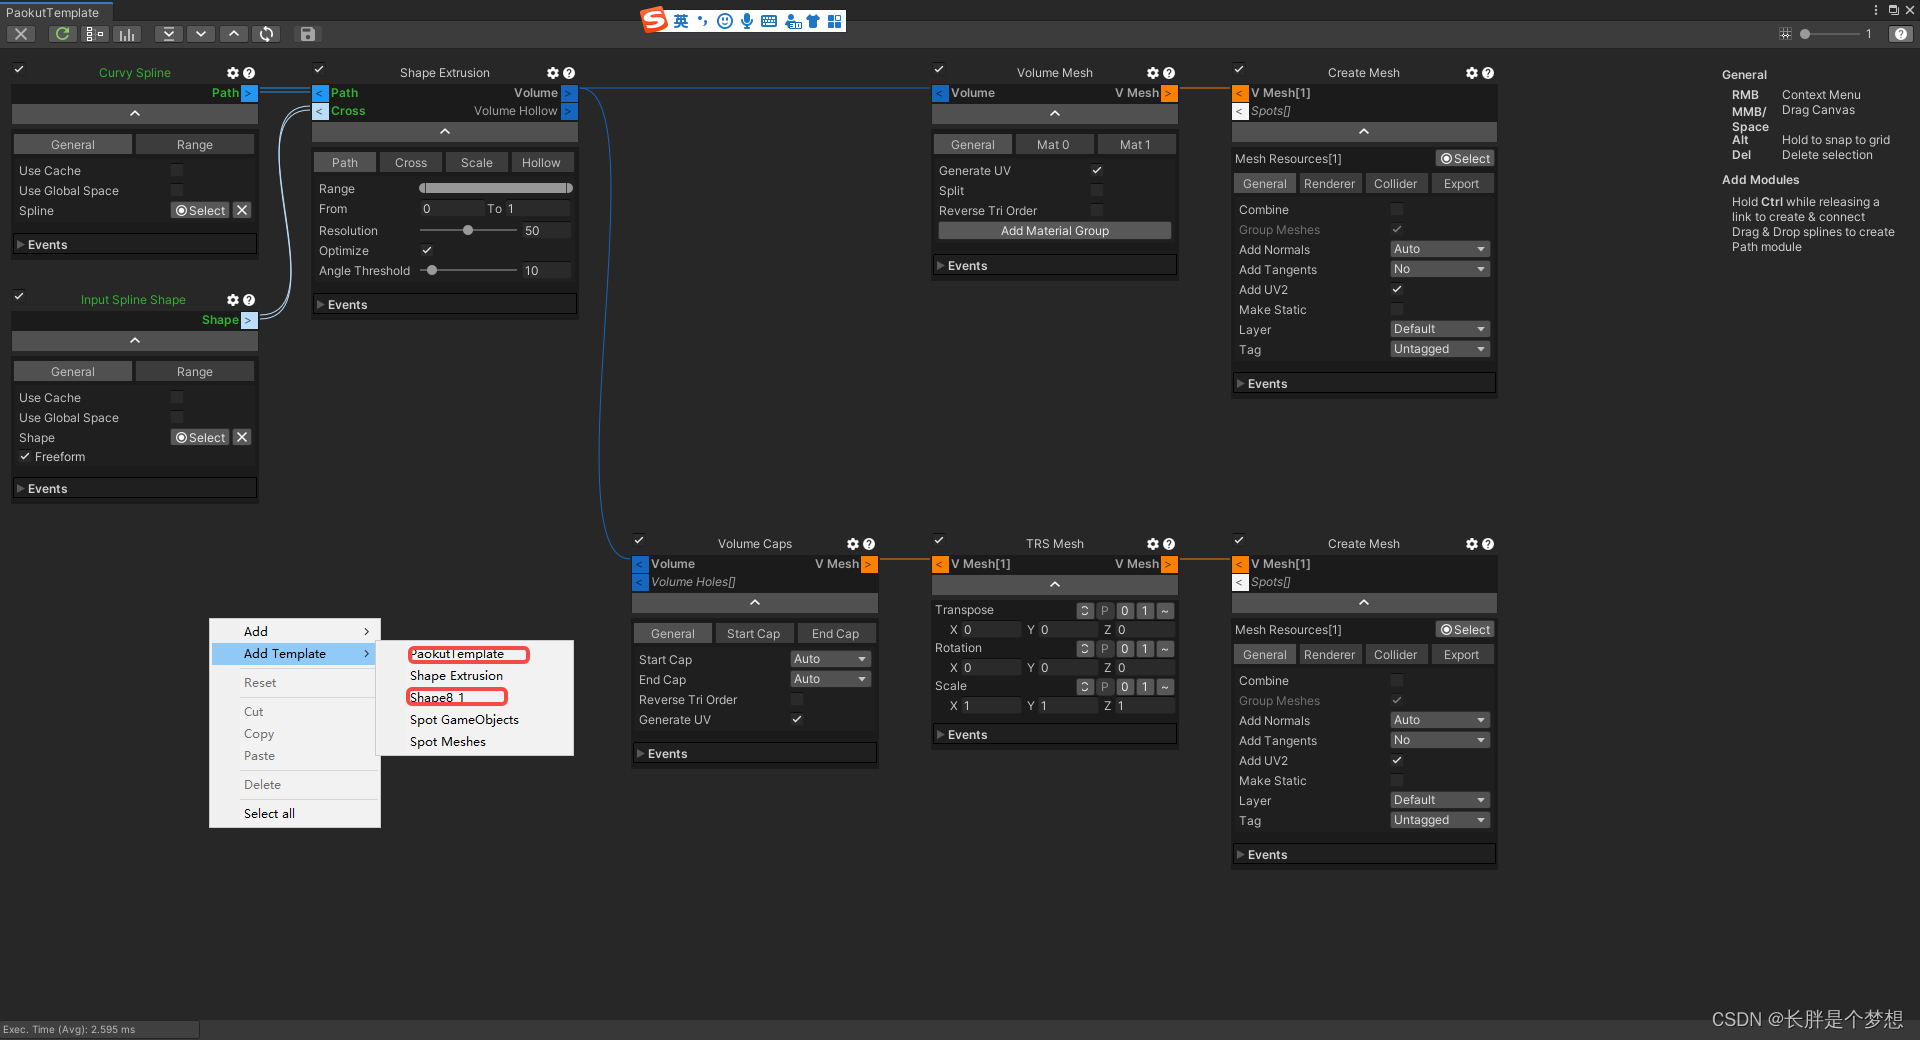Clear the Shape field with X button
The width and height of the screenshot is (1920, 1040).
point(242,438)
